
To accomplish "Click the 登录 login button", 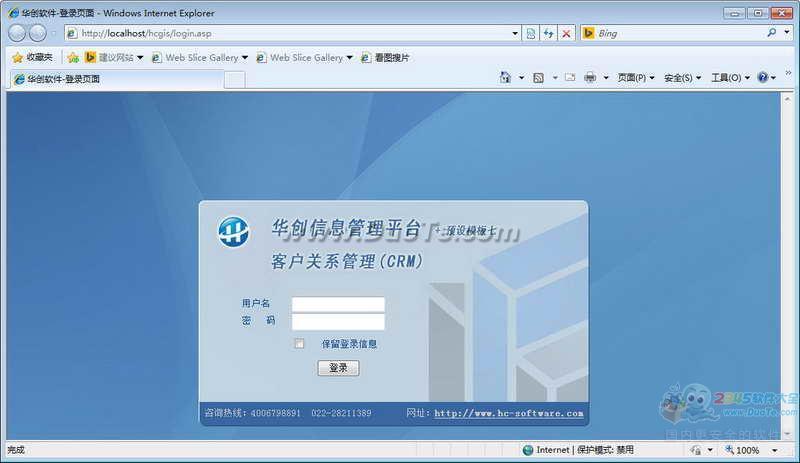I will tap(338, 368).
